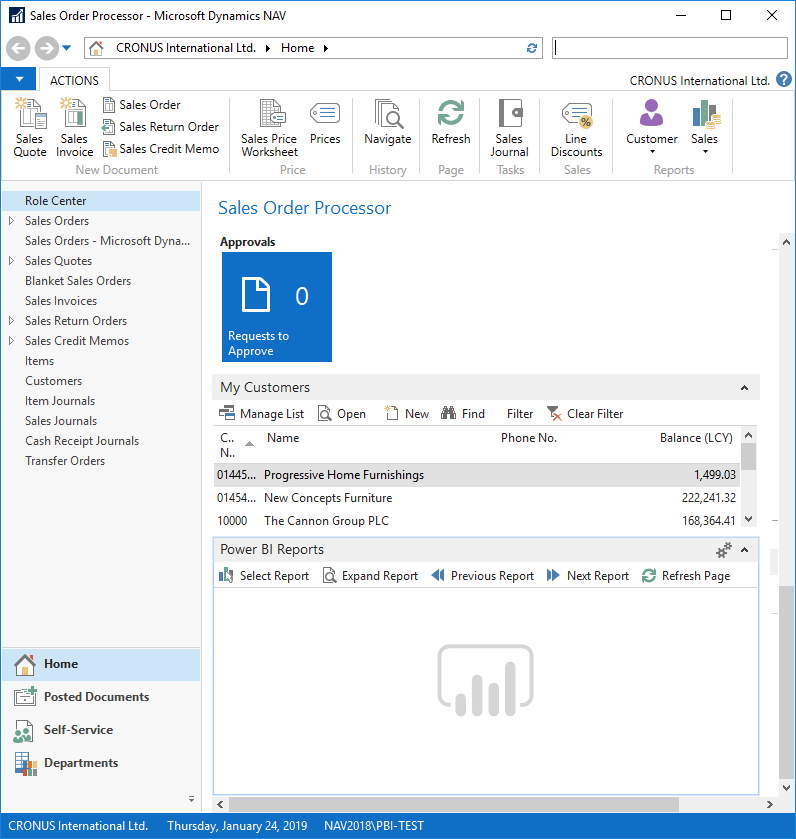The width and height of the screenshot is (796, 839).
Task: Click My Customers list vertical scrollbar thumb
Action: click(748, 456)
